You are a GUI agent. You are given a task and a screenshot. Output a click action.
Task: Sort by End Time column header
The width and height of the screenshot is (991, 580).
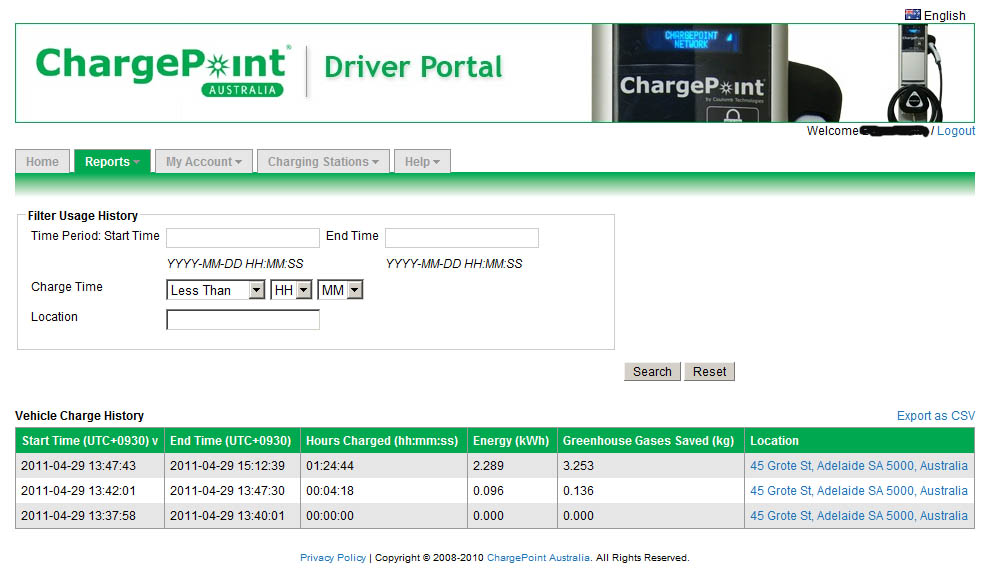coord(231,440)
